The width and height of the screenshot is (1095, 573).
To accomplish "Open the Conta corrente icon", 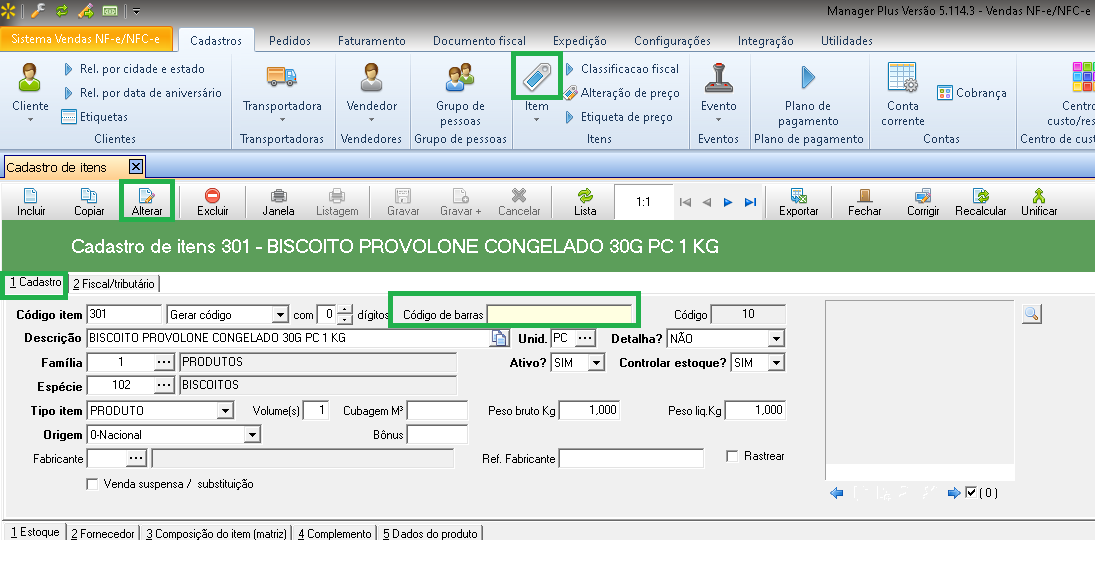I will [x=902, y=76].
